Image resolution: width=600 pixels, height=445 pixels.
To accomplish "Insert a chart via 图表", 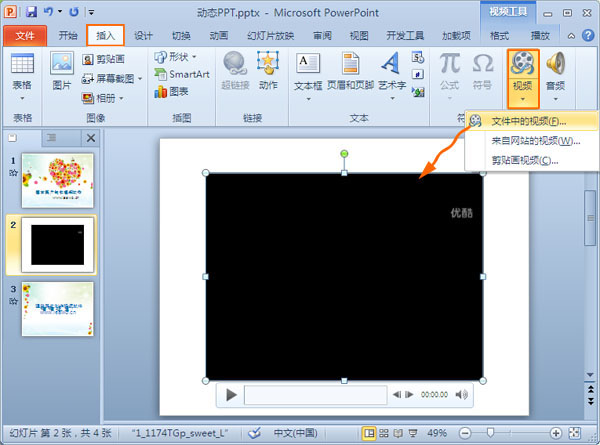I will 171,91.
